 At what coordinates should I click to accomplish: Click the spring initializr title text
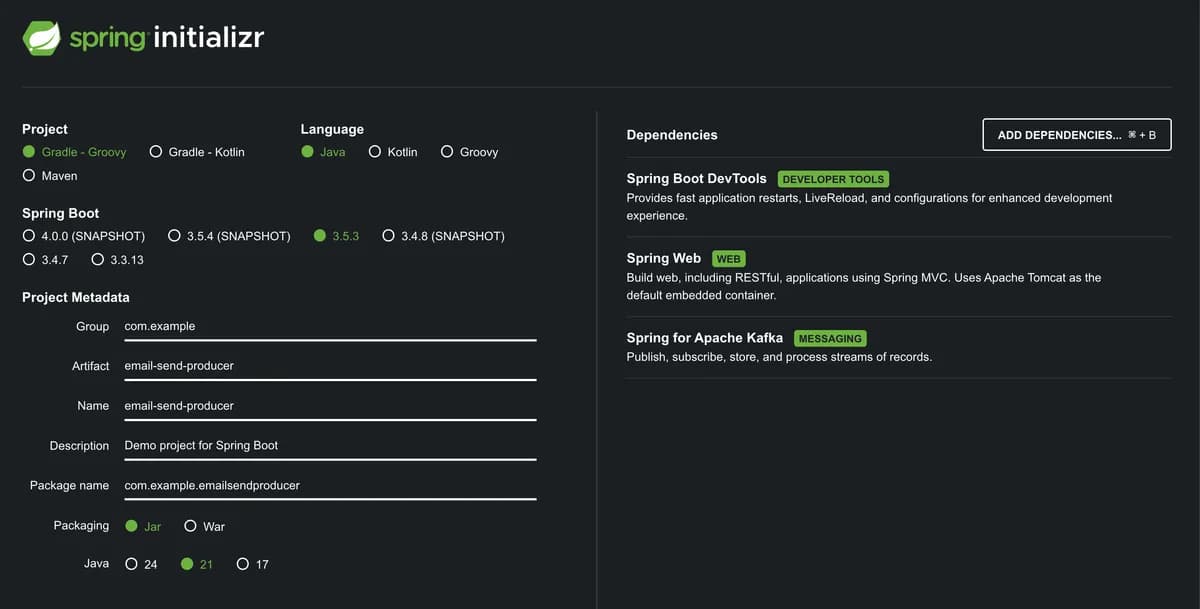[167, 39]
